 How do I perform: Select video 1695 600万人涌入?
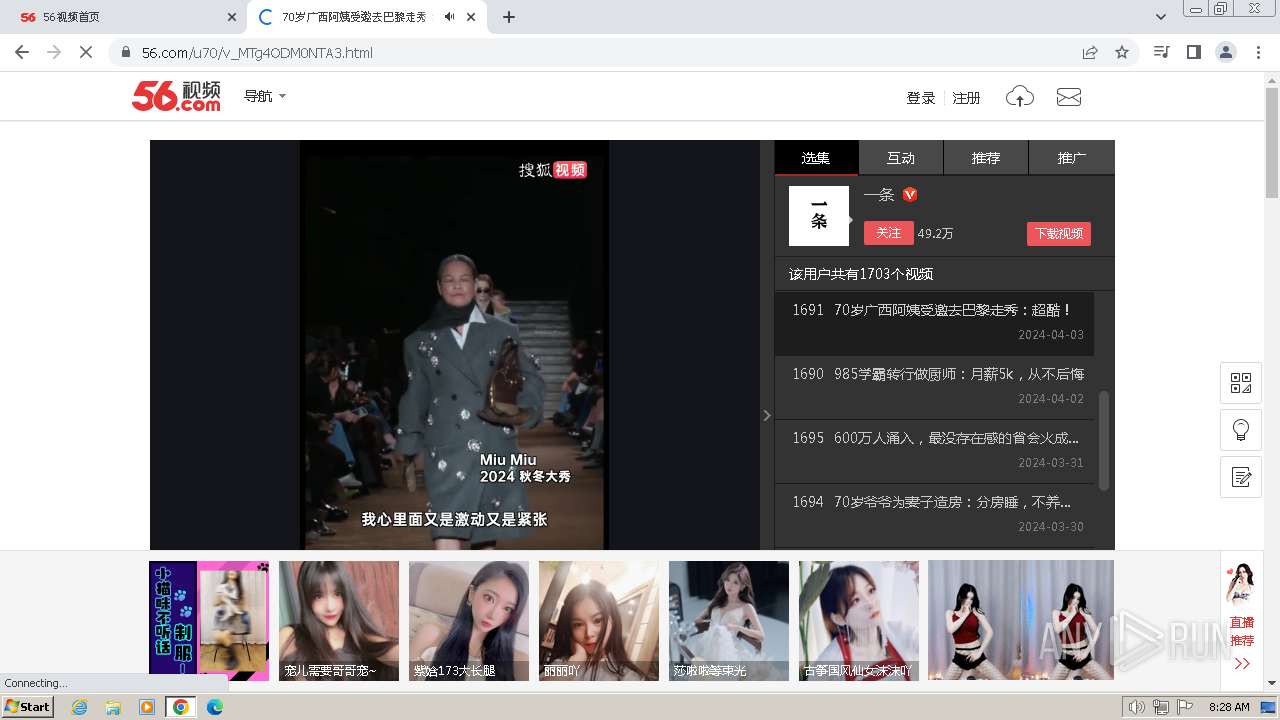934,451
